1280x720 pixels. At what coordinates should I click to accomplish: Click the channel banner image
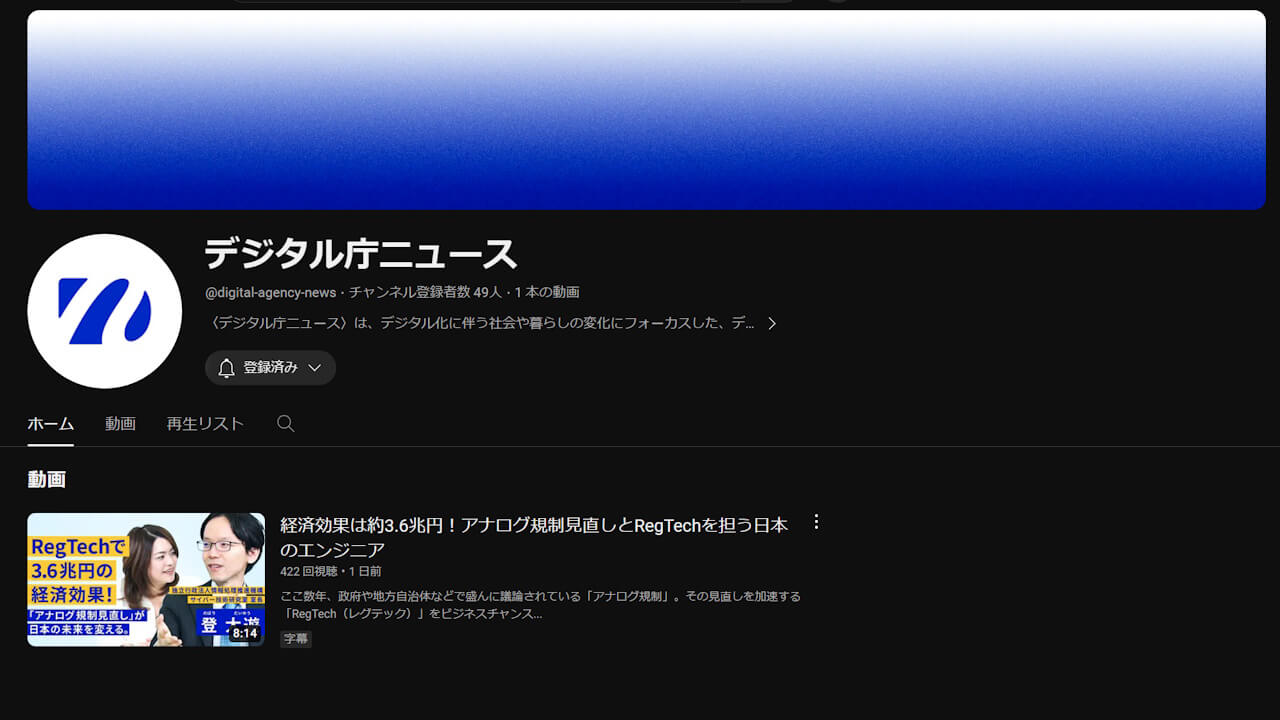(646, 110)
